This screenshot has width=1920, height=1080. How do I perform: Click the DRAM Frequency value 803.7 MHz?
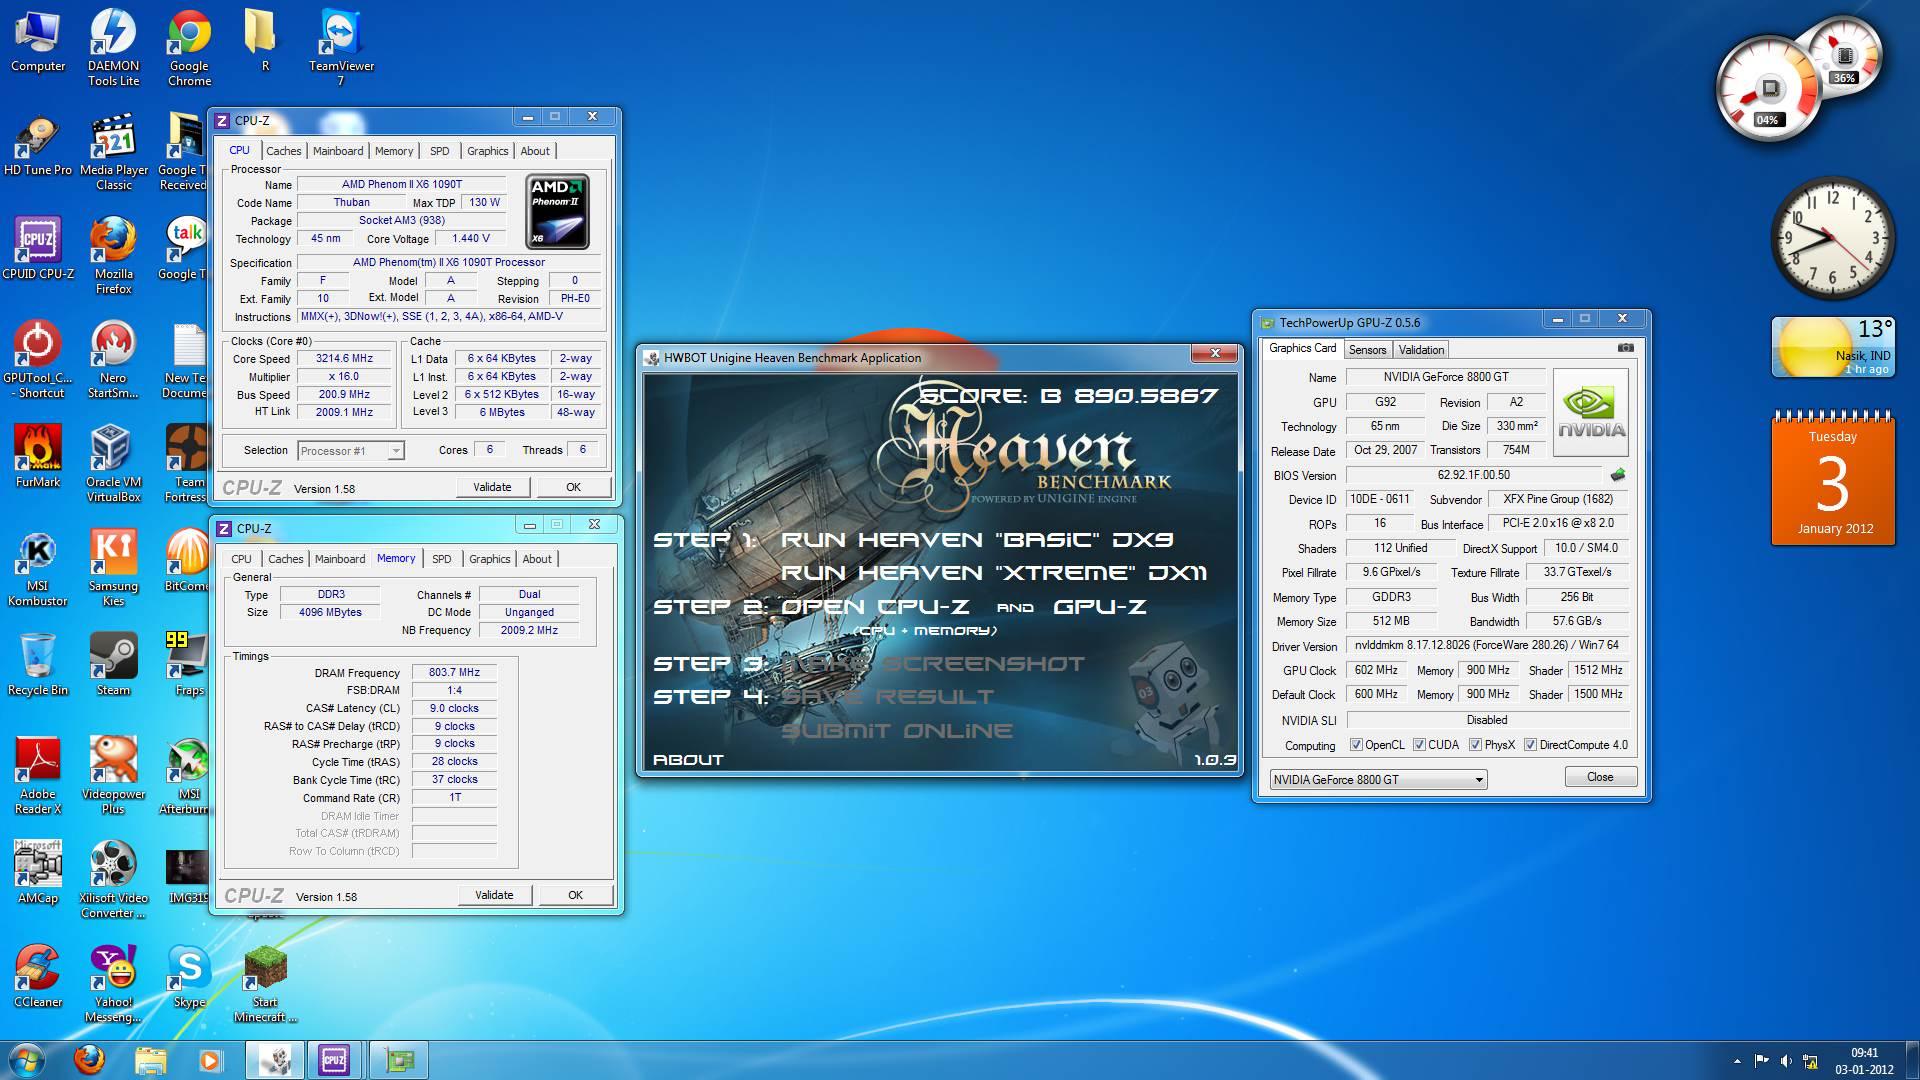[x=455, y=673]
